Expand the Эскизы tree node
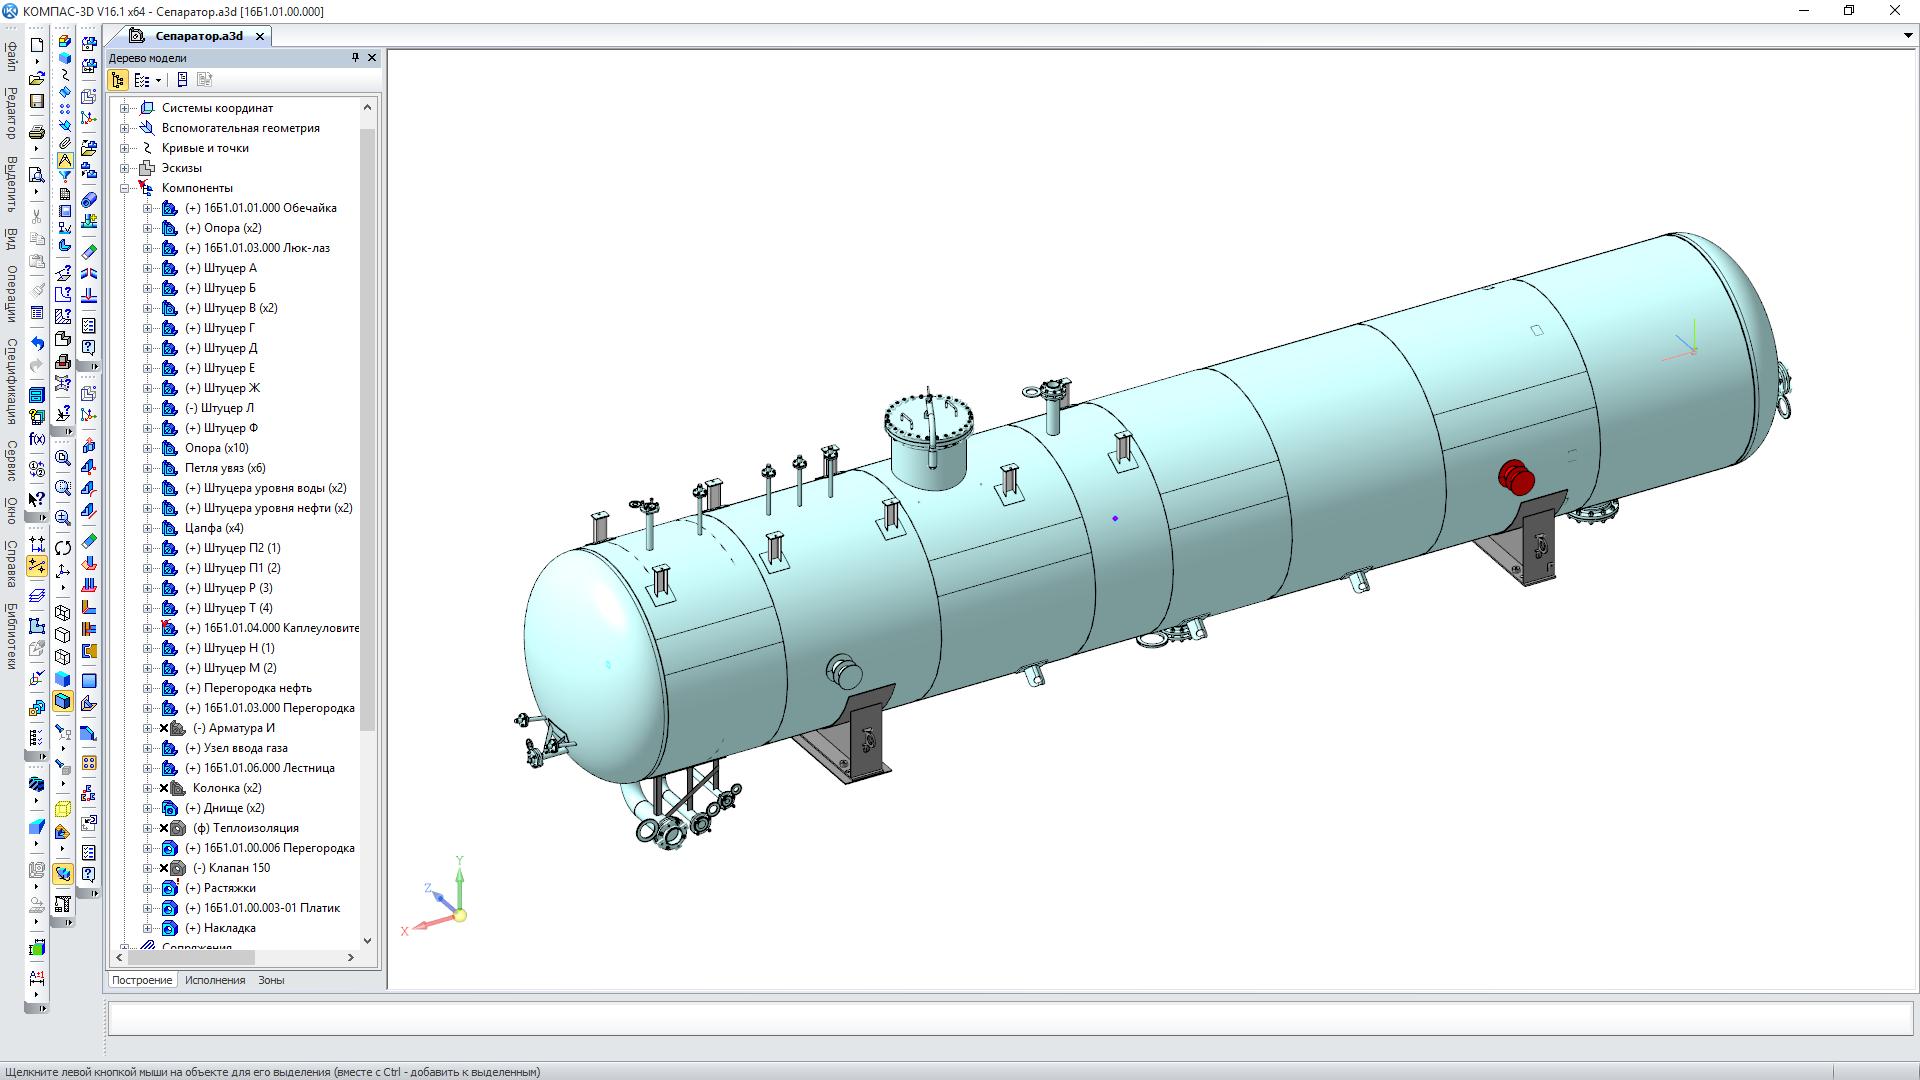The height and width of the screenshot is (1080, 1920). [x=126, y=168]
